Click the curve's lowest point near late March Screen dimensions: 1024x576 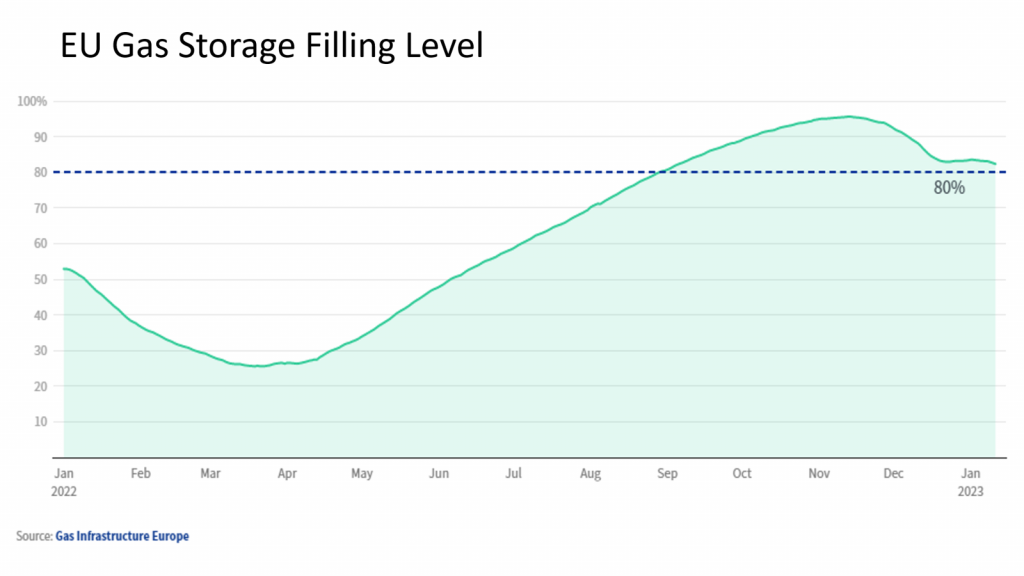(x=260, y=366)
